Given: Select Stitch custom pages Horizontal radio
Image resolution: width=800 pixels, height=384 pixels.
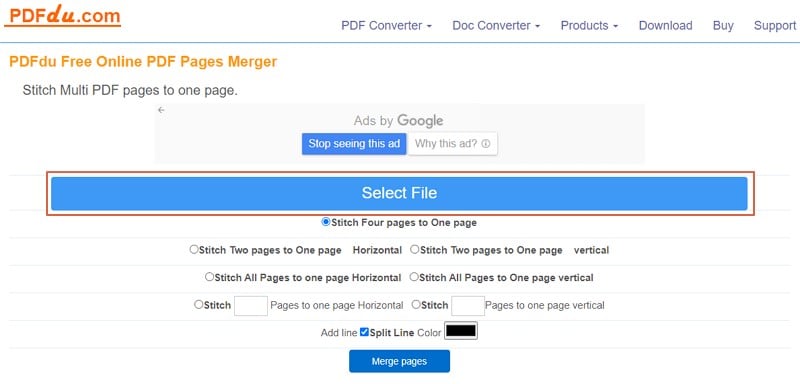Looking at the screenshot, I should [198, 305].
